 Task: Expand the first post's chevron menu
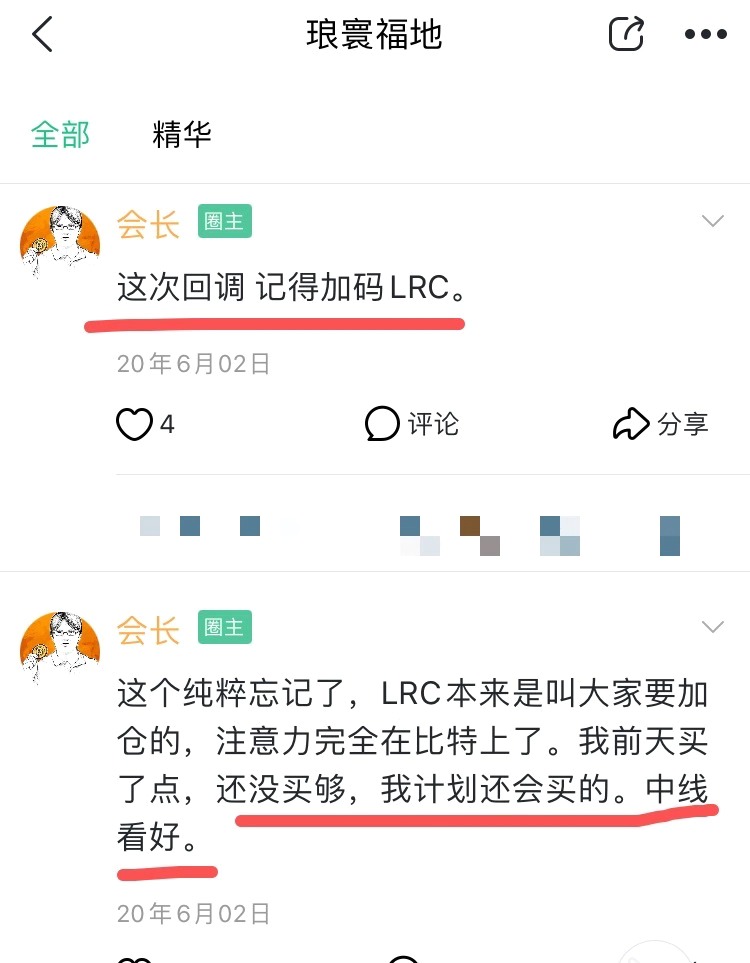tap(713, 220)
